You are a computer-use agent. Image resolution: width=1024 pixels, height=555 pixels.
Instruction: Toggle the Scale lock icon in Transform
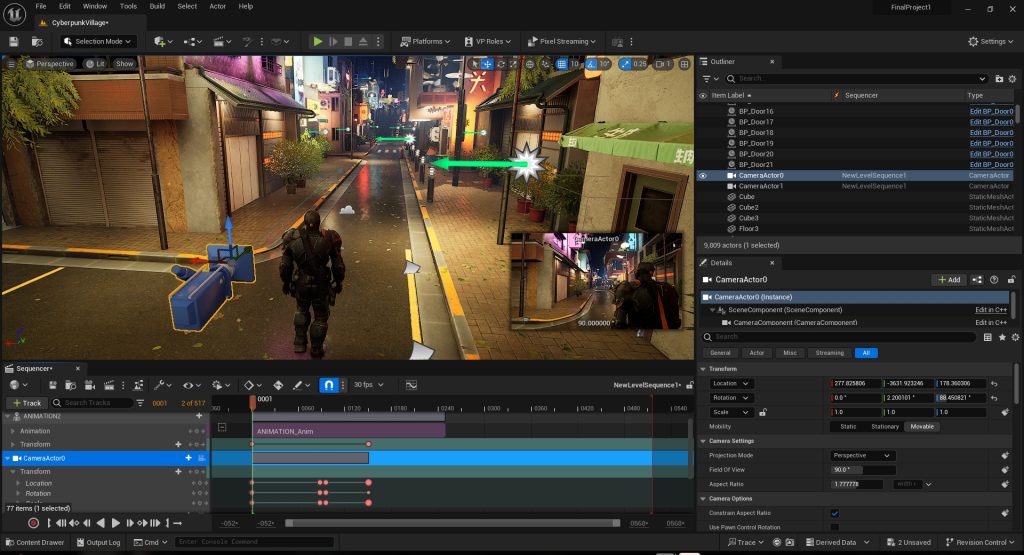click(x=762, y=412)
